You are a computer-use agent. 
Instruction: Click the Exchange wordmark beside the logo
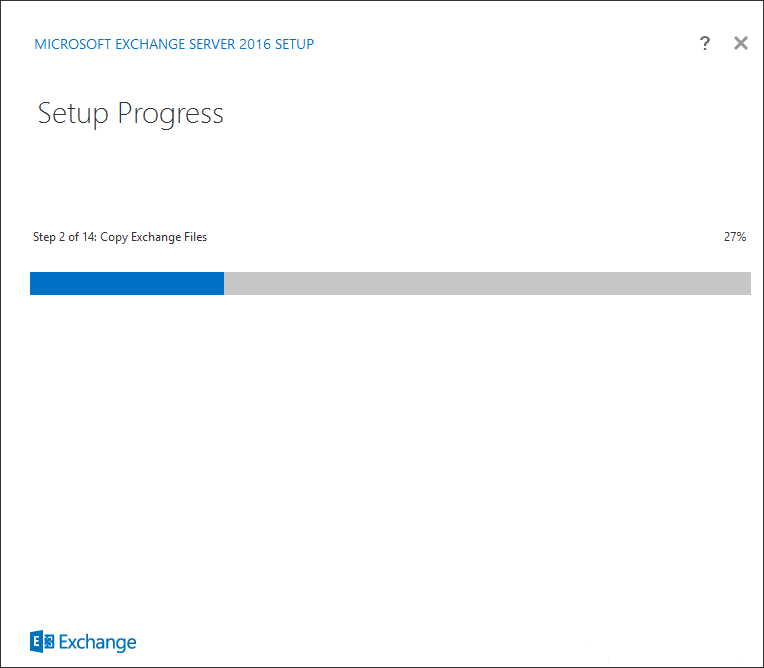coord(97,643)
